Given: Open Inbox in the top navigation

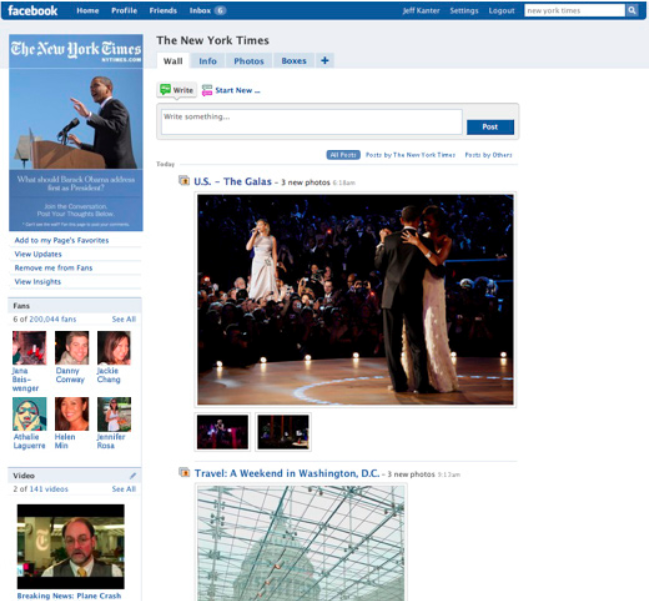Looking at the screenshot, I should [x=207, y=11].
